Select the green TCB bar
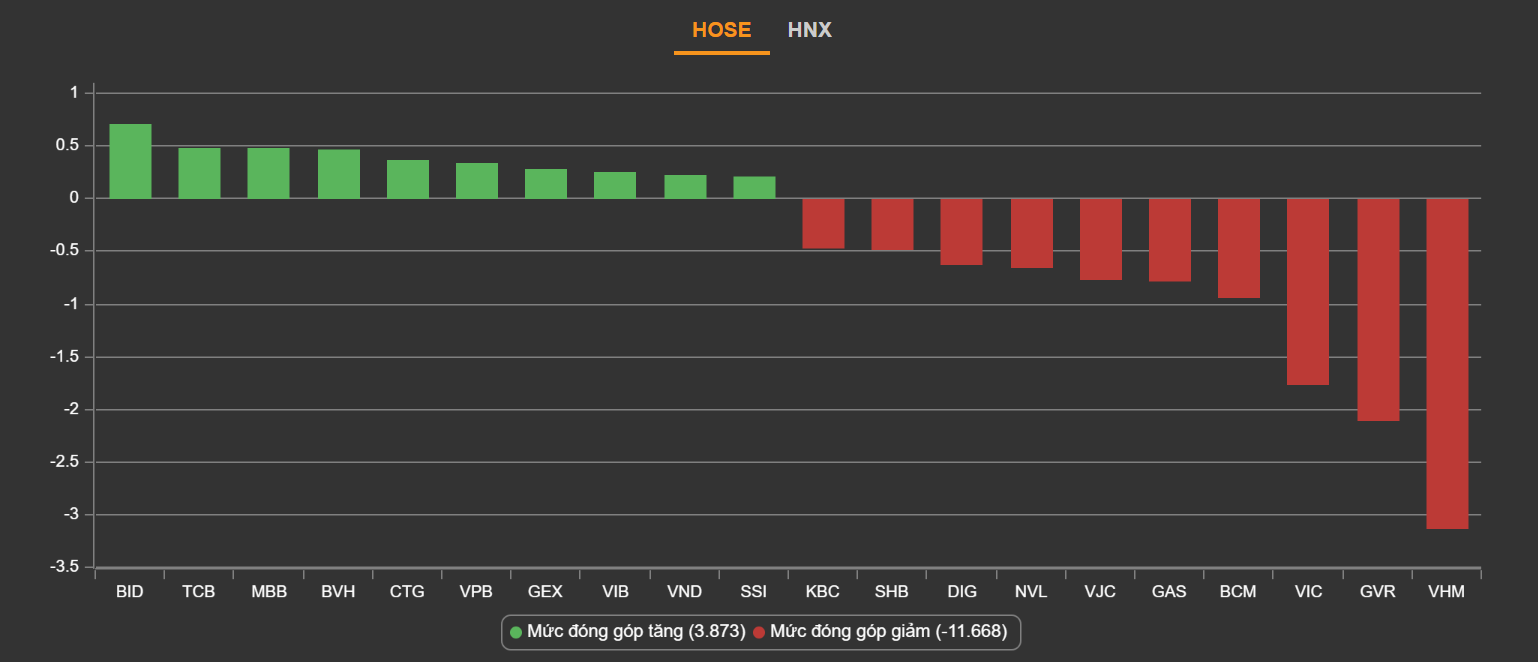 tap(199, 173)
